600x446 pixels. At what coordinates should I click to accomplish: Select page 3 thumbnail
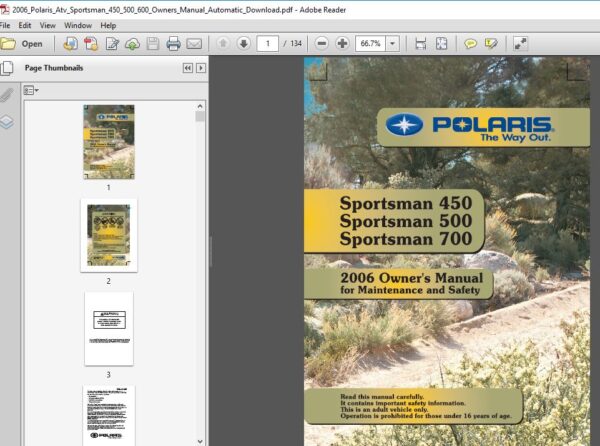point(109,329)
